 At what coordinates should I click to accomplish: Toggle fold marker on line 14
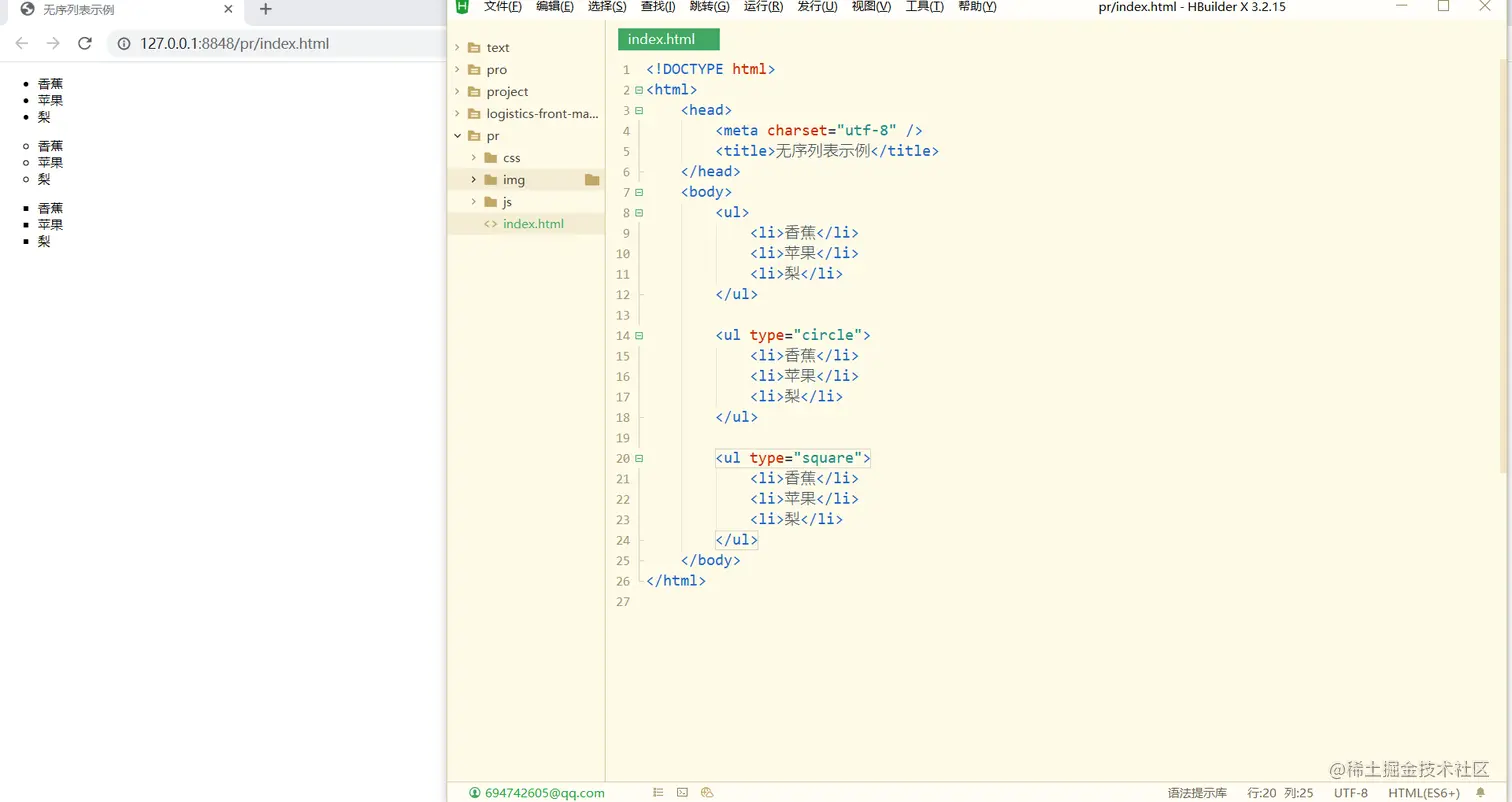point(639,335)
